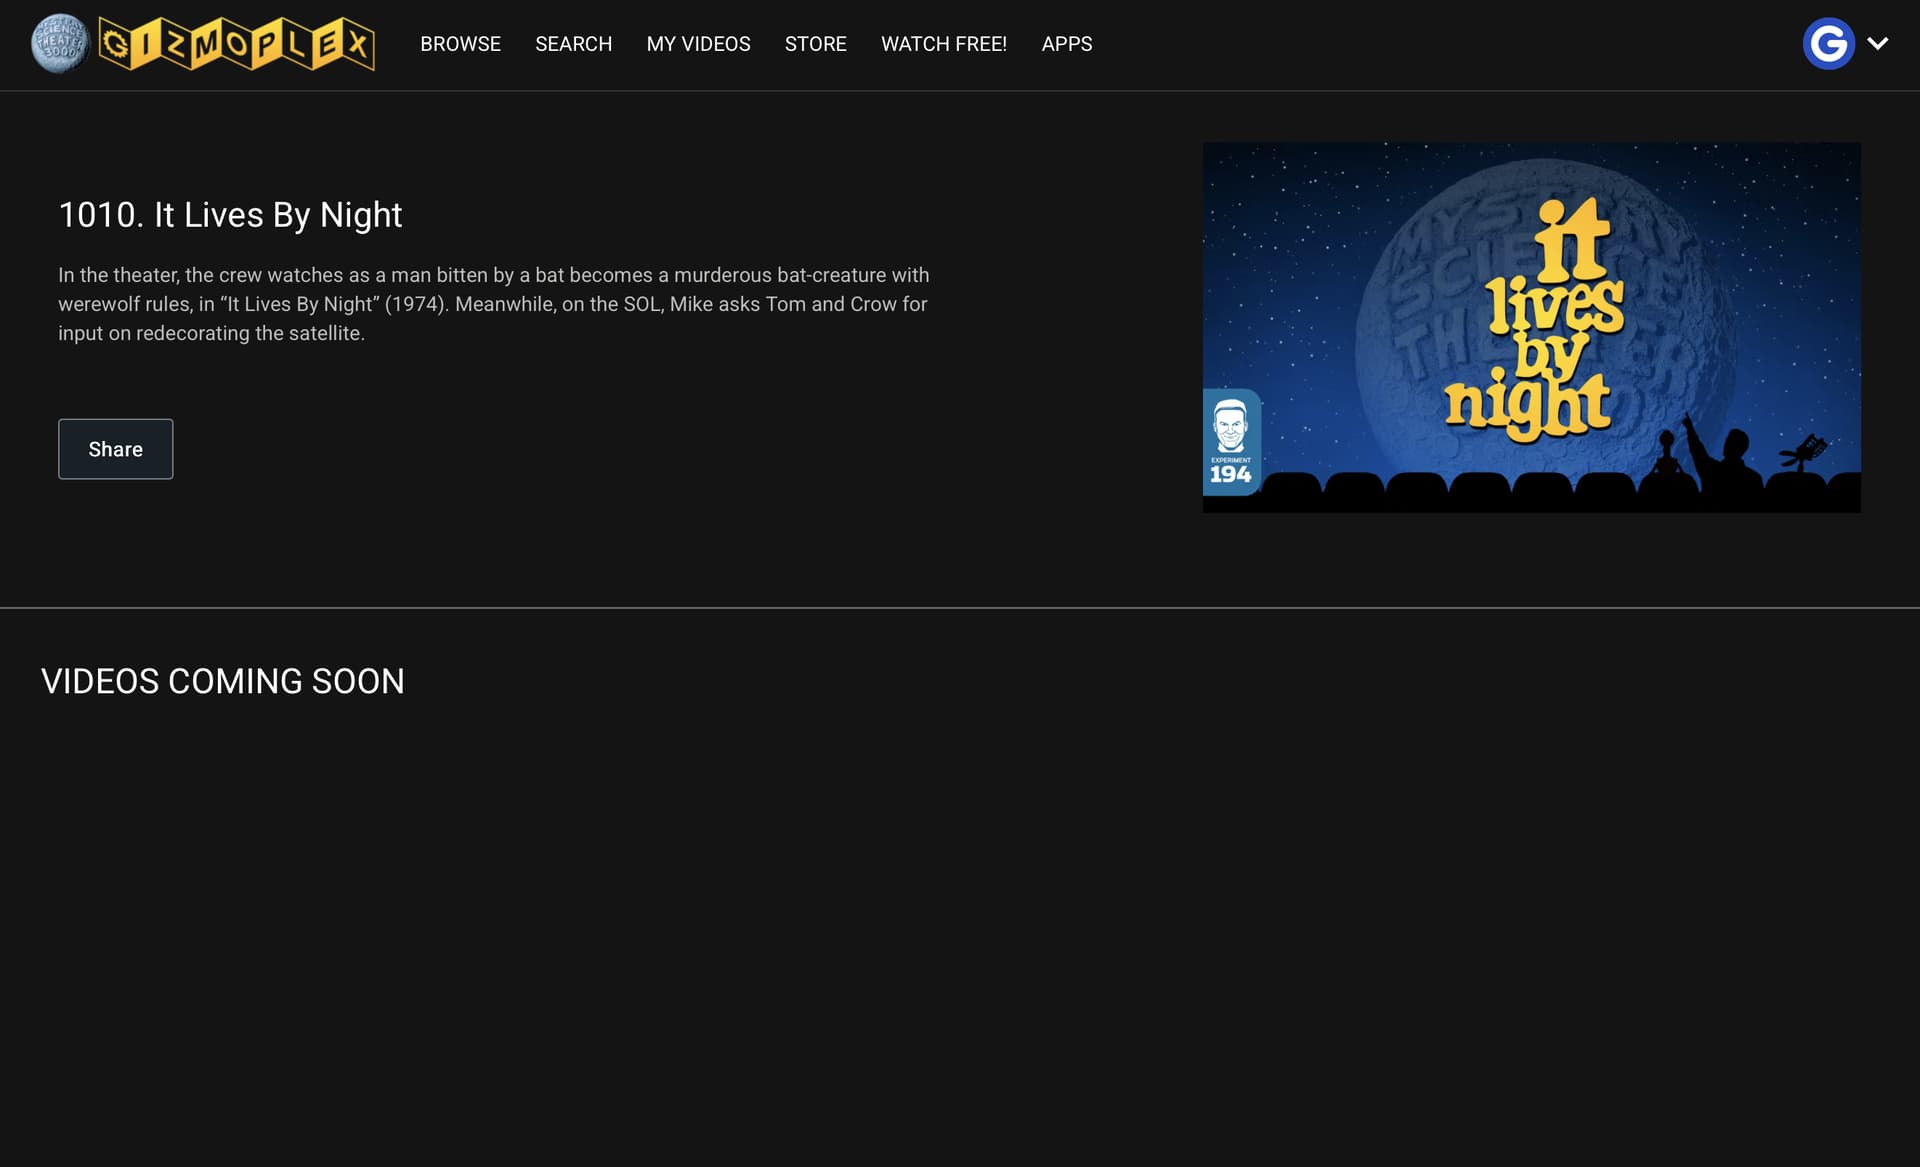Click the yellow Gizmoplex logo
The height and width of the screenshot is (1167, 1920).
click(x=238, y=44)
